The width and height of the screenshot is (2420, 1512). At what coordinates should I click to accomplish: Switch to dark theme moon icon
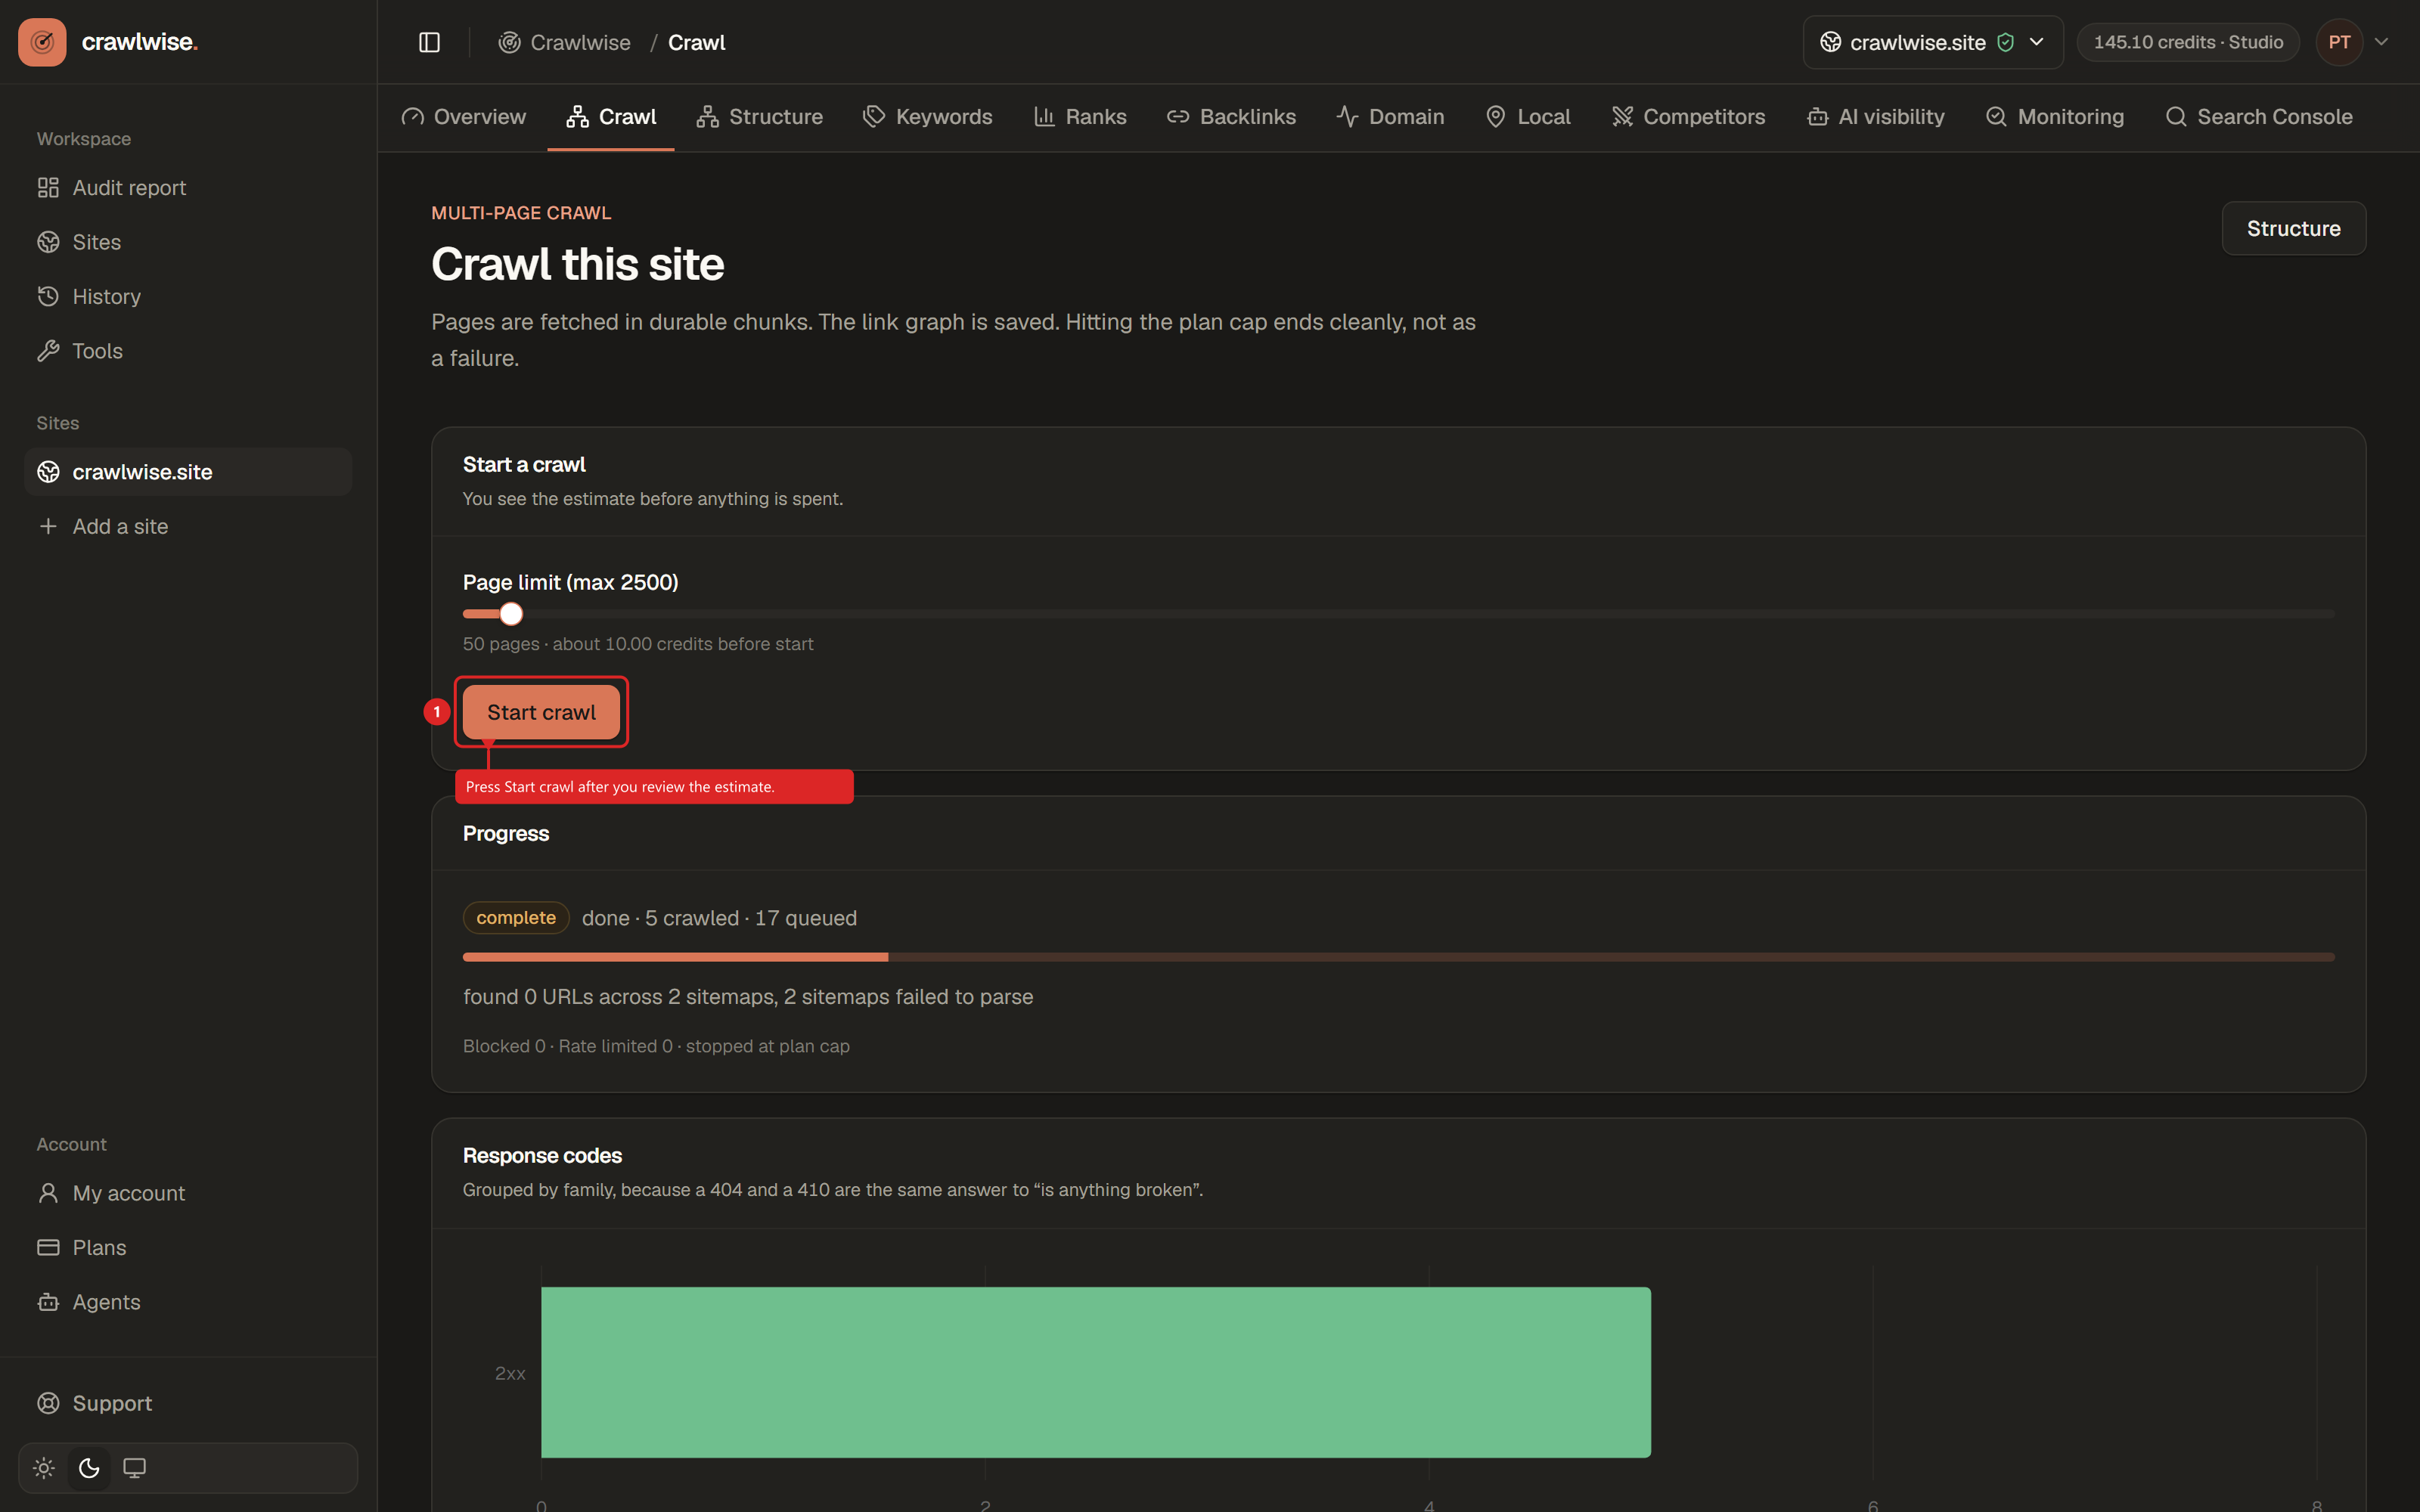point(89,1468)
